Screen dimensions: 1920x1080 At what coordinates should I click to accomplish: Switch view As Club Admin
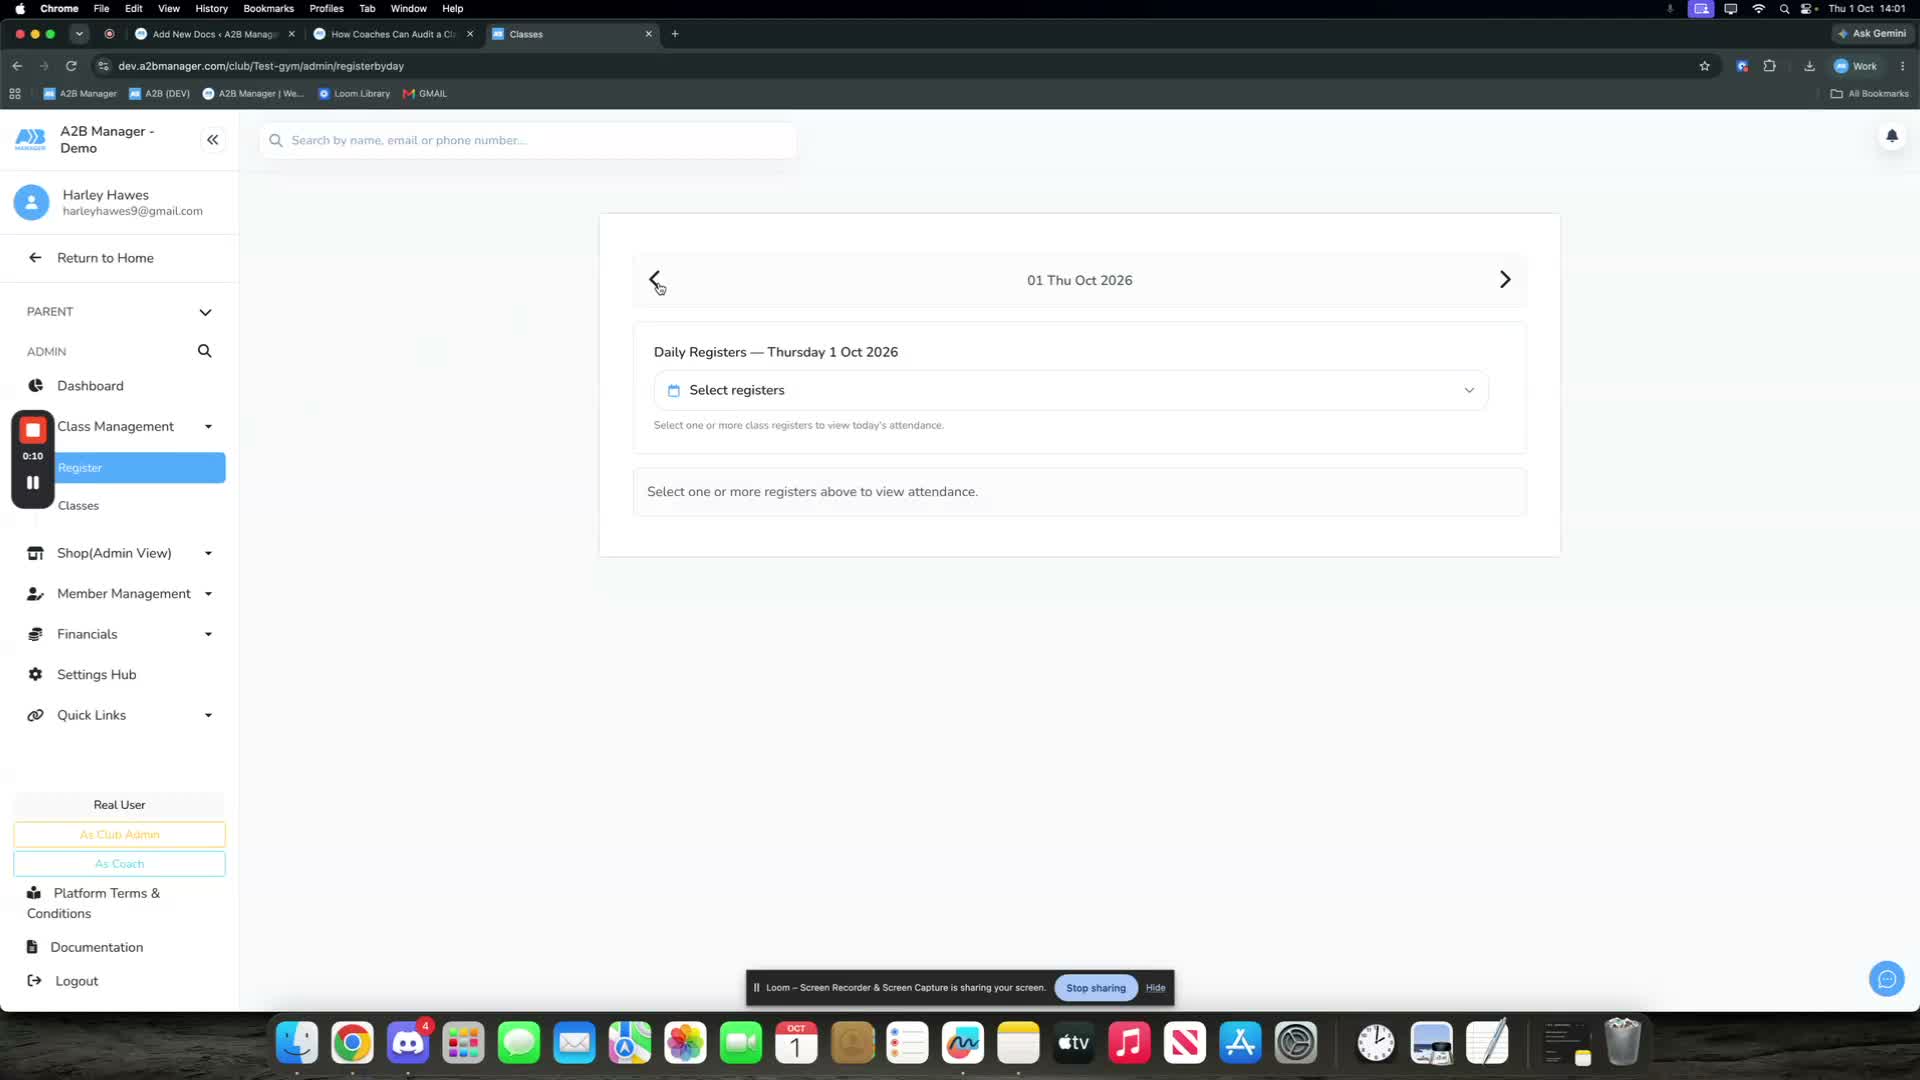[119, 835]
